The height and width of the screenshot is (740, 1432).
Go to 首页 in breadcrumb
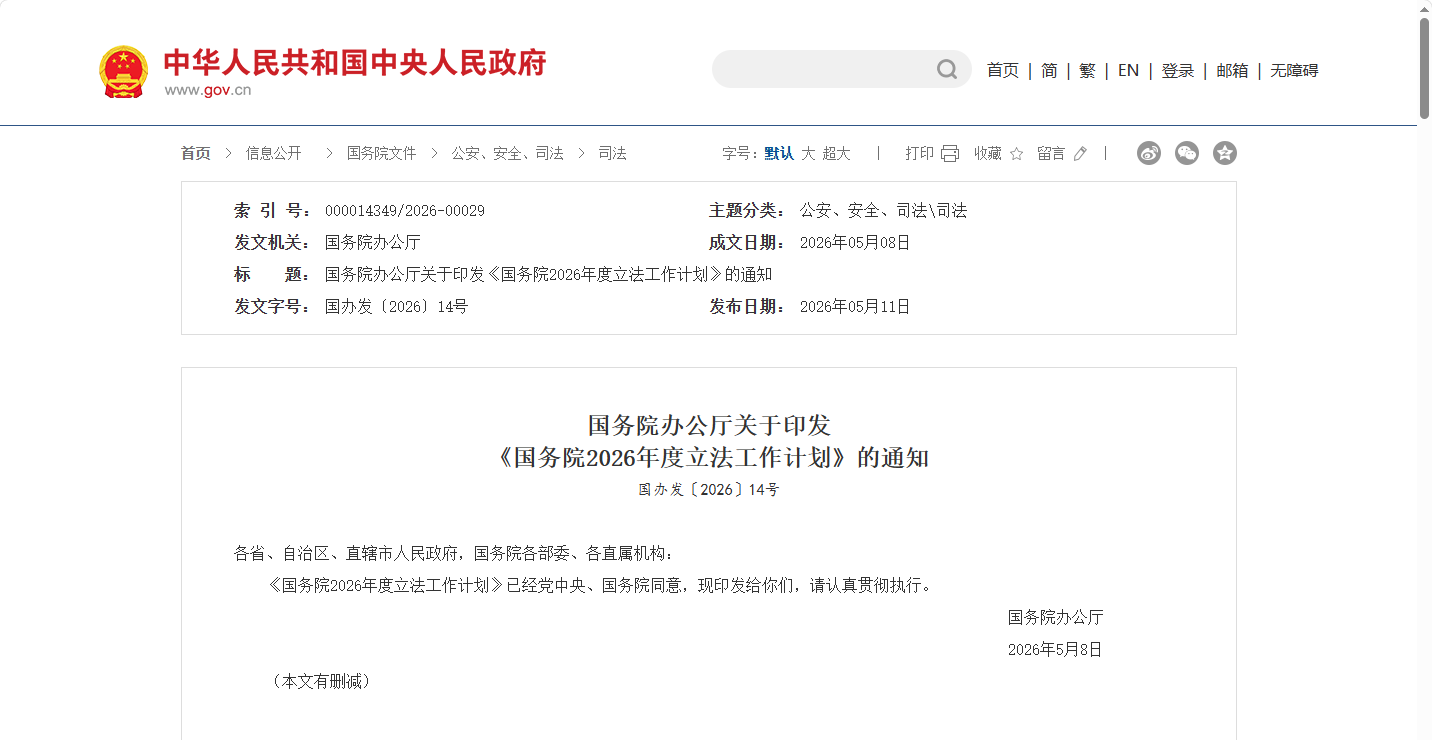click(196, 153)
